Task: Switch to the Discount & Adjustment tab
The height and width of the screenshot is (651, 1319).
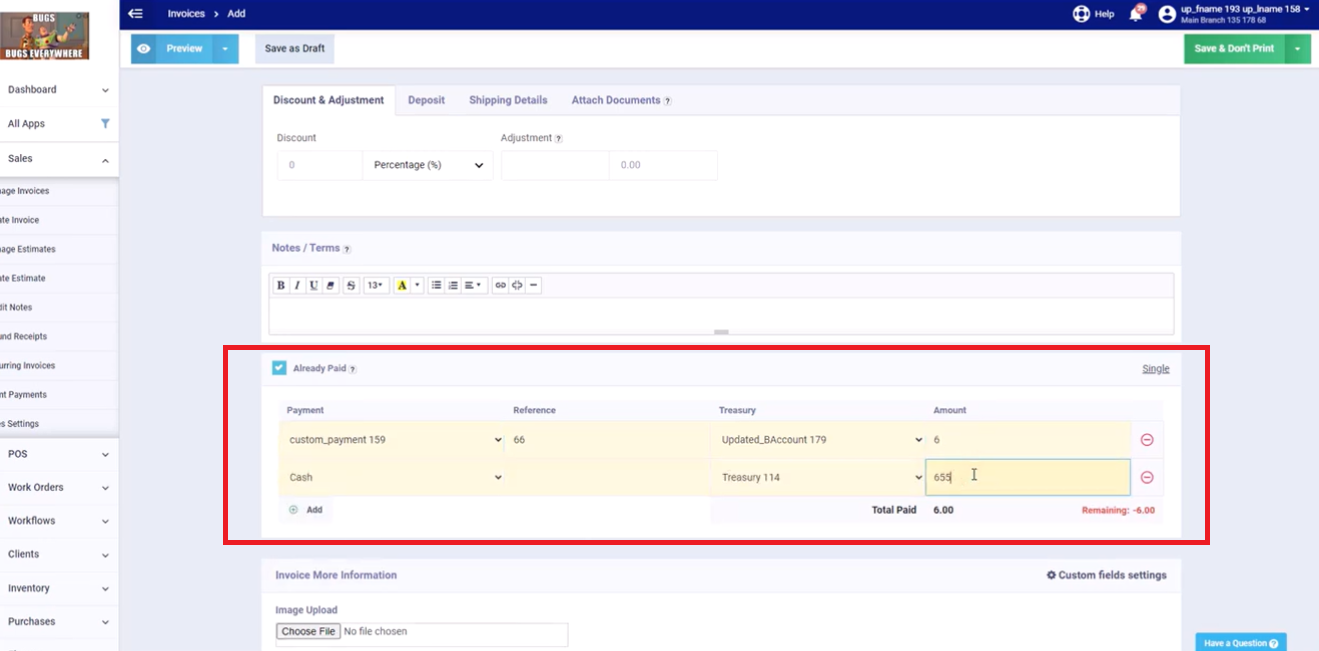Action: 329,100
